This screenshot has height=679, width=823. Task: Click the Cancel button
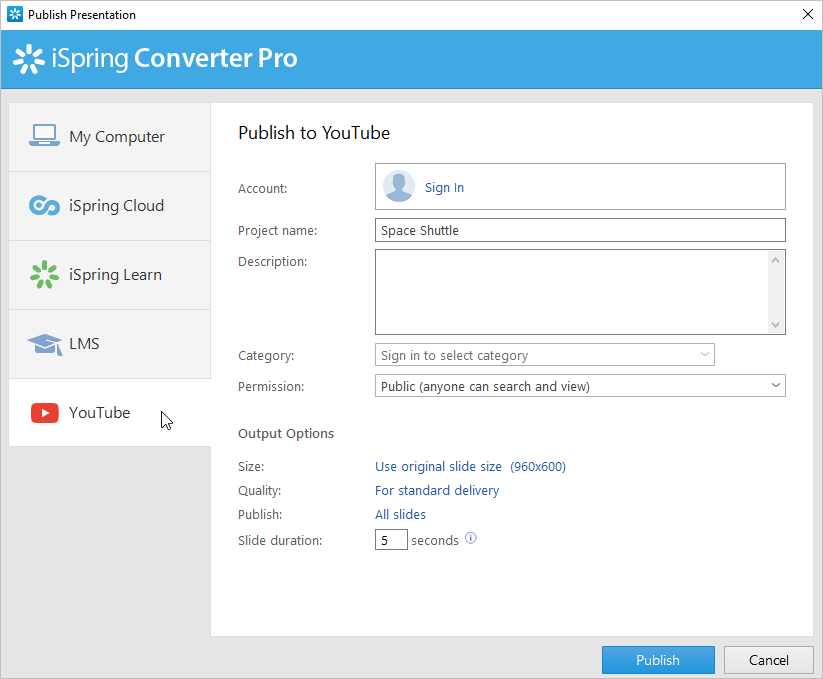[768, 660]
